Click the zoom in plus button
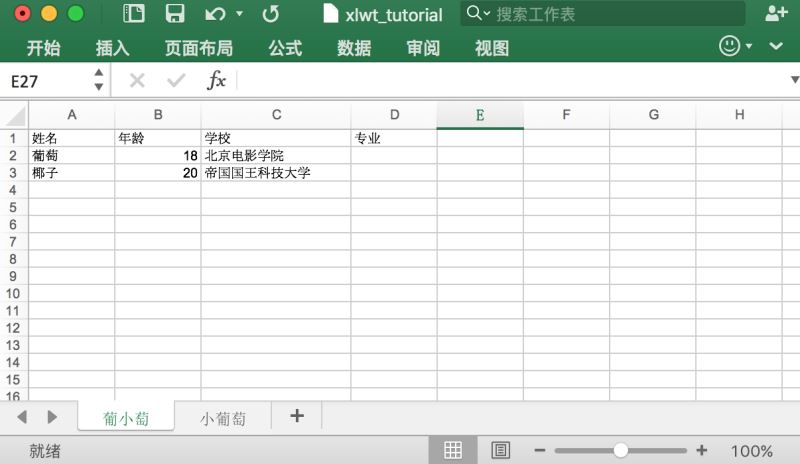800x464 pixels. tap(702, 450)
